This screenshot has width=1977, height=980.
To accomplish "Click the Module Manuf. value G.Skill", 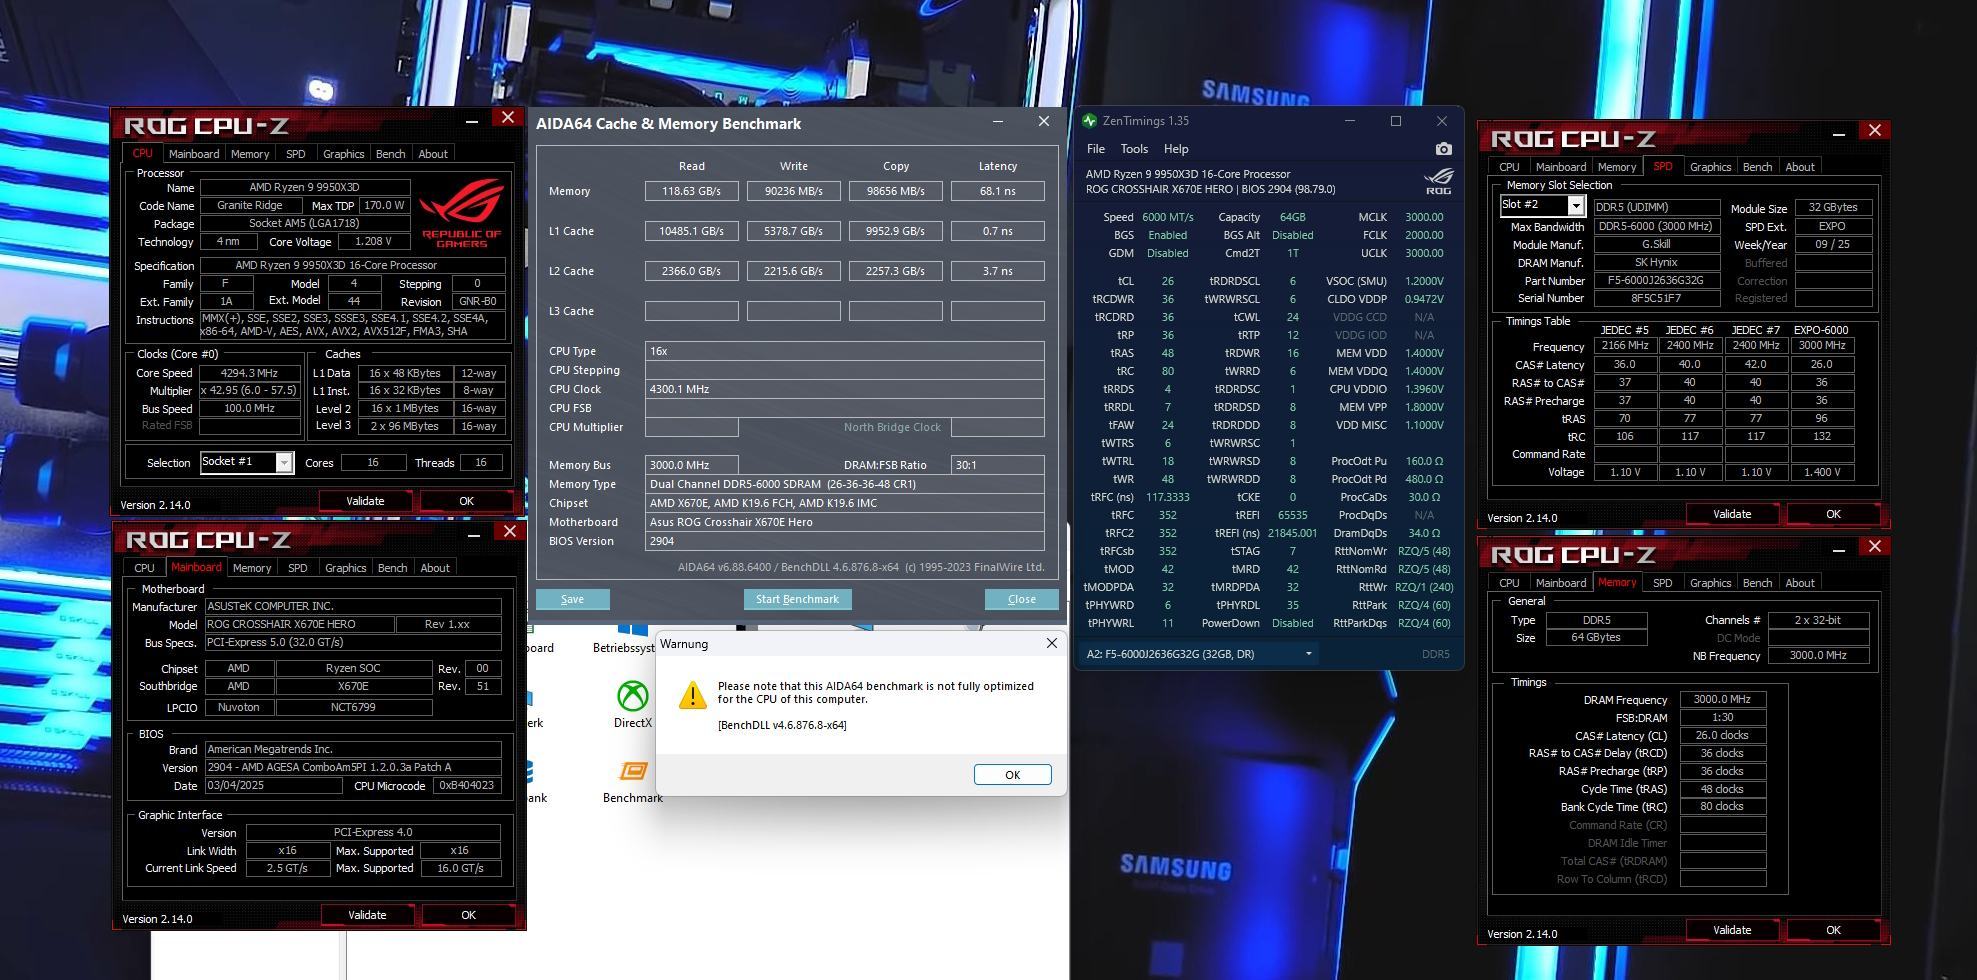I will click(x=1656, y=245).
